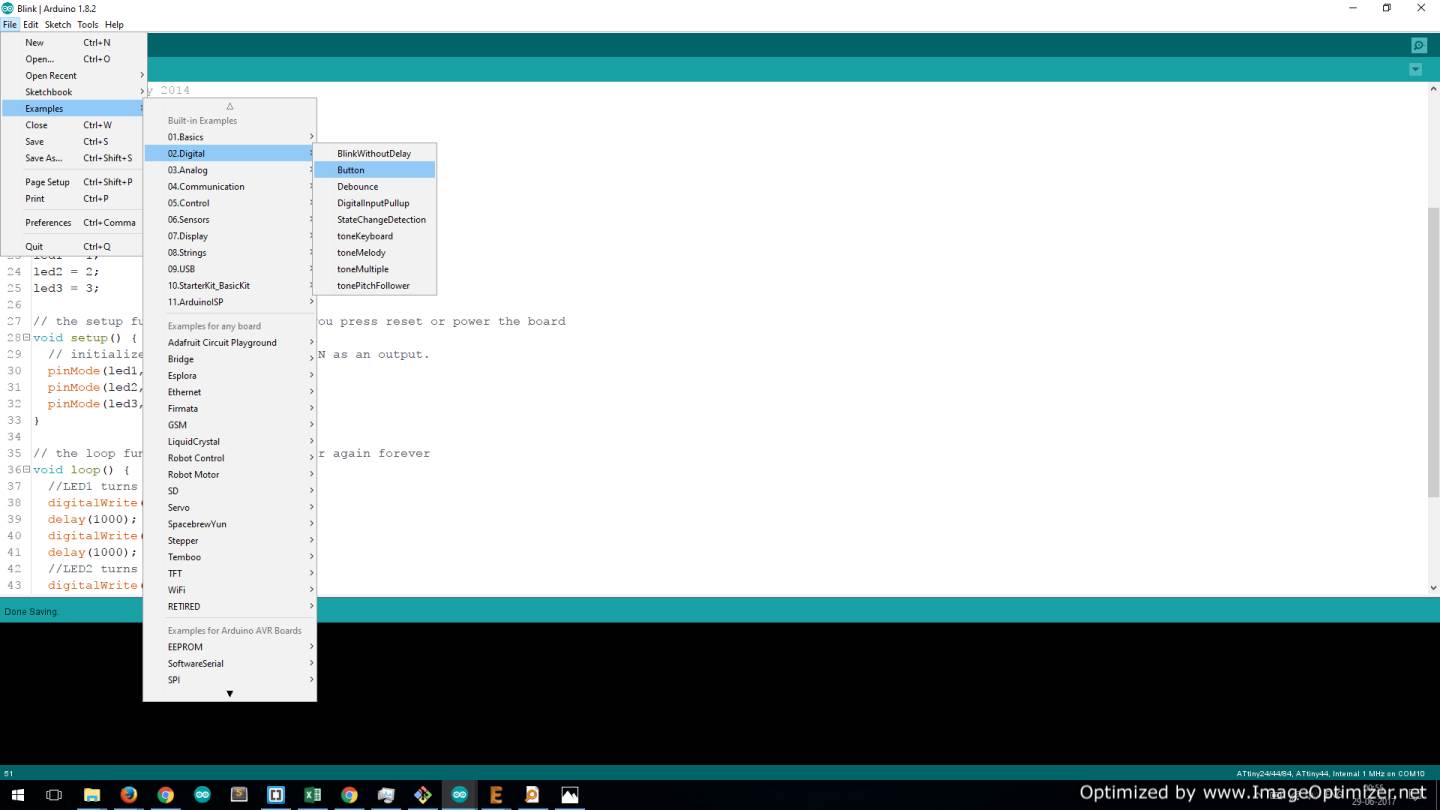This screenshot has height=810, width=1440.
Task: Select Close in the File menu
Action: click(x=74, y=125)
